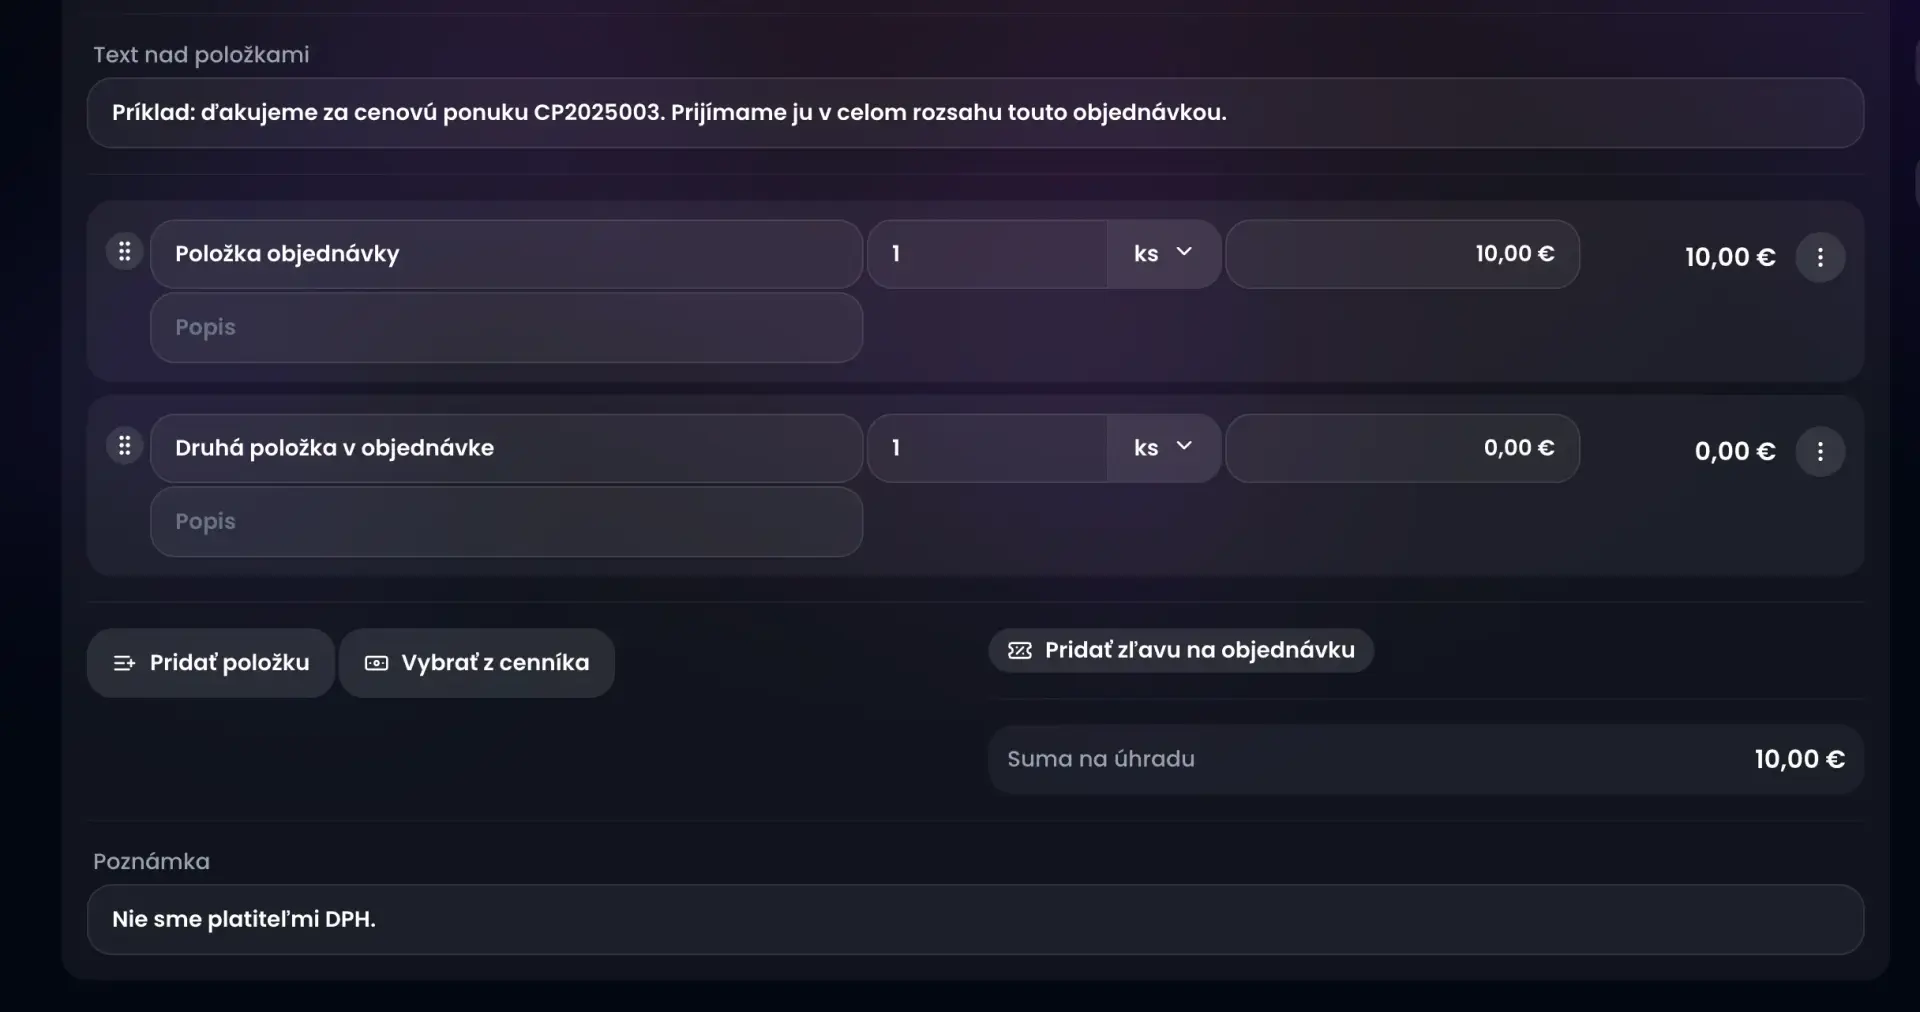Click drag handle of Položka objednávky row
Screen dimensions: 1920x1012
(x=125, y=252)
